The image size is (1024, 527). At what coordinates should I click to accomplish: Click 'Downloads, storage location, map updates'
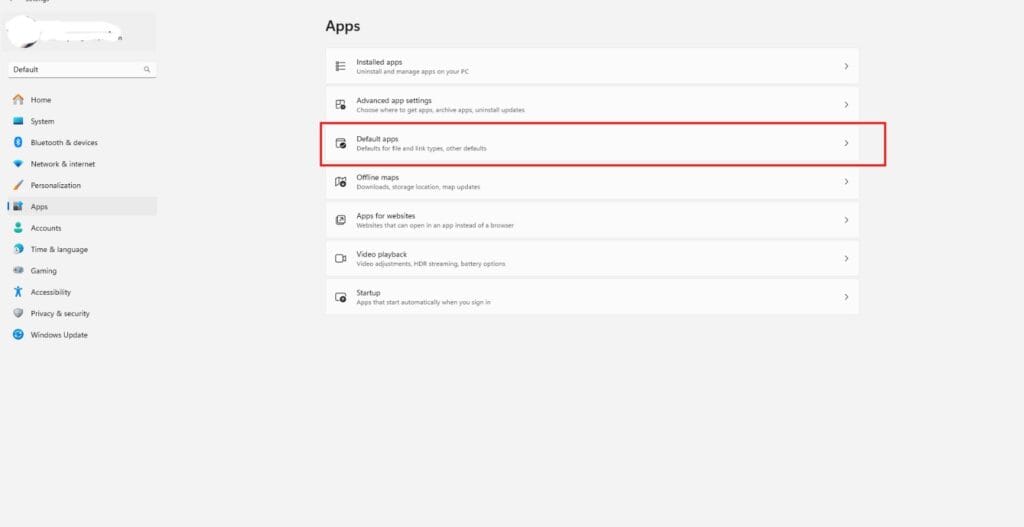tap(418, 187)
